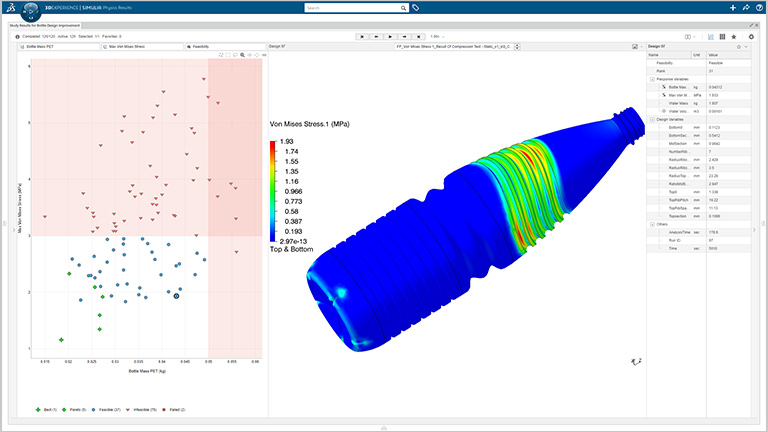Open the settings gear in toolbar
768x432 pixels.
(751, 36)
